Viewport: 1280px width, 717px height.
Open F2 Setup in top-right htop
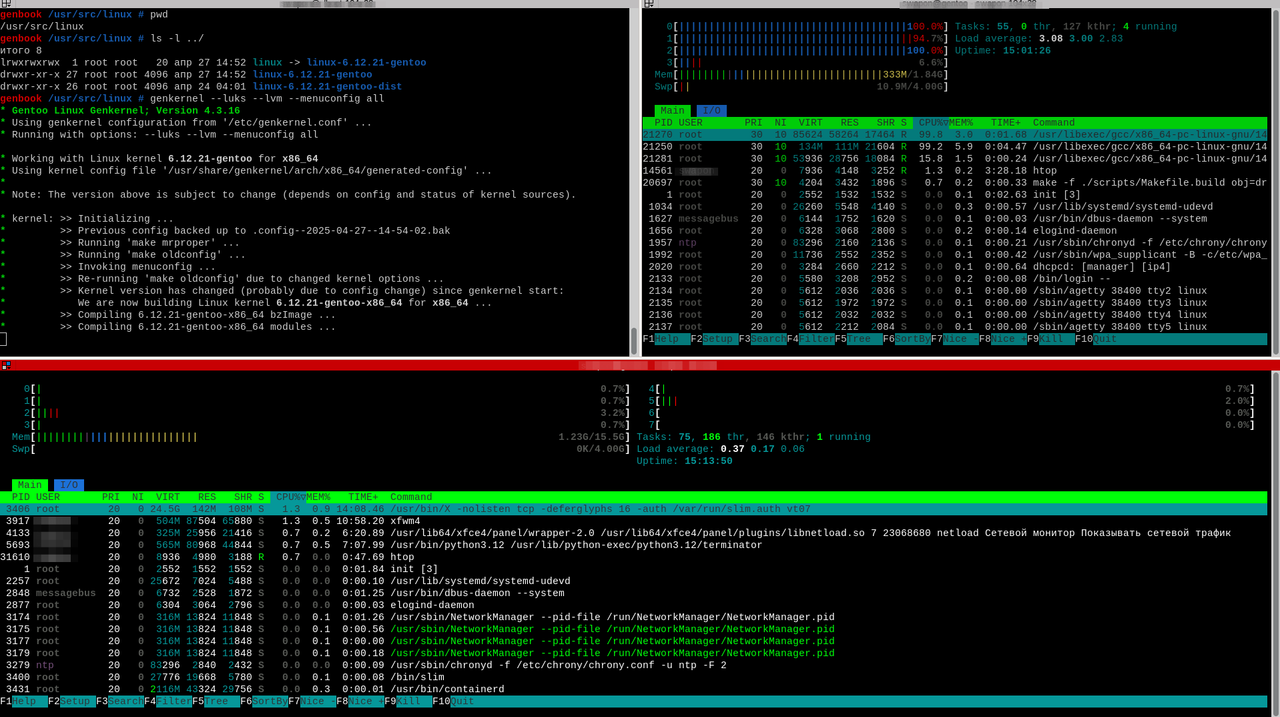pyautogui.click(x=714, y=339)
